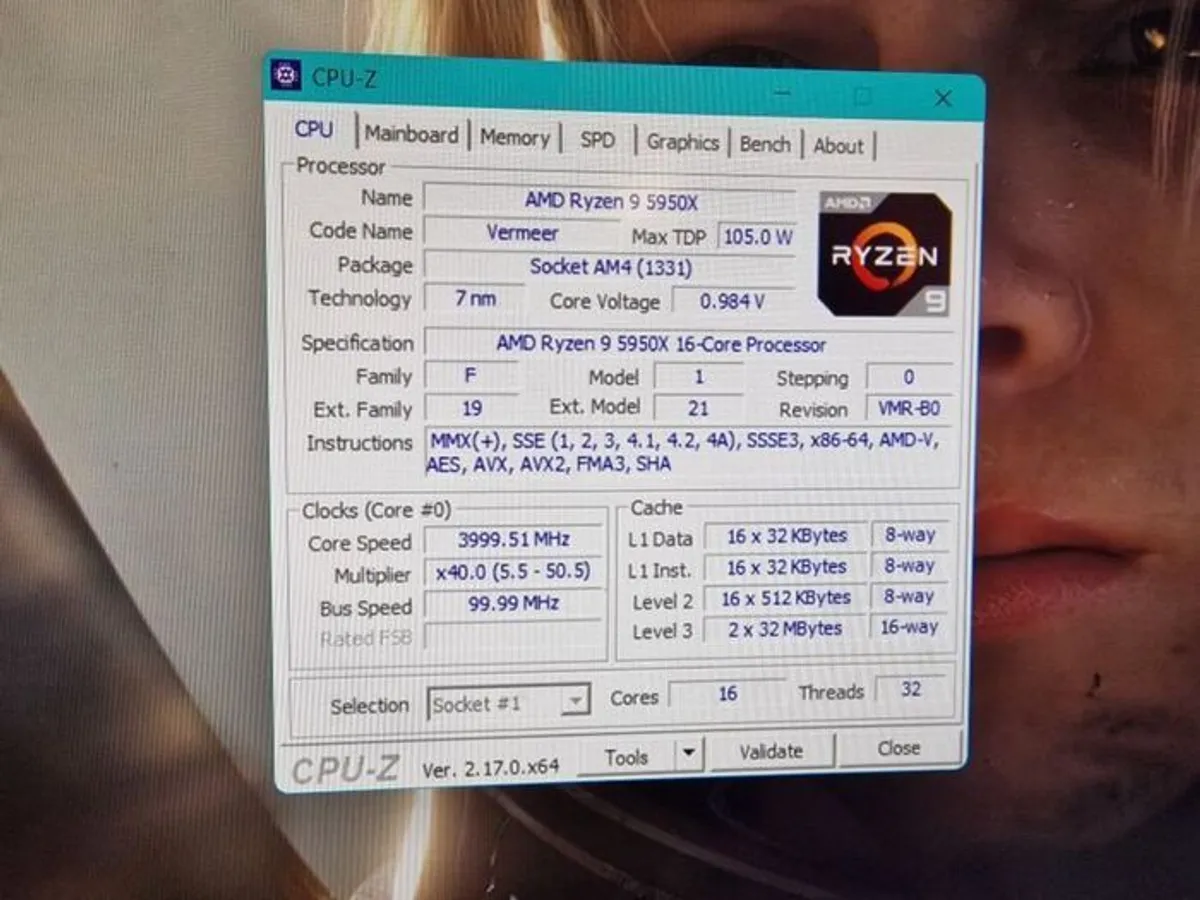Open the Socket #1 selection dropdown

575,703
